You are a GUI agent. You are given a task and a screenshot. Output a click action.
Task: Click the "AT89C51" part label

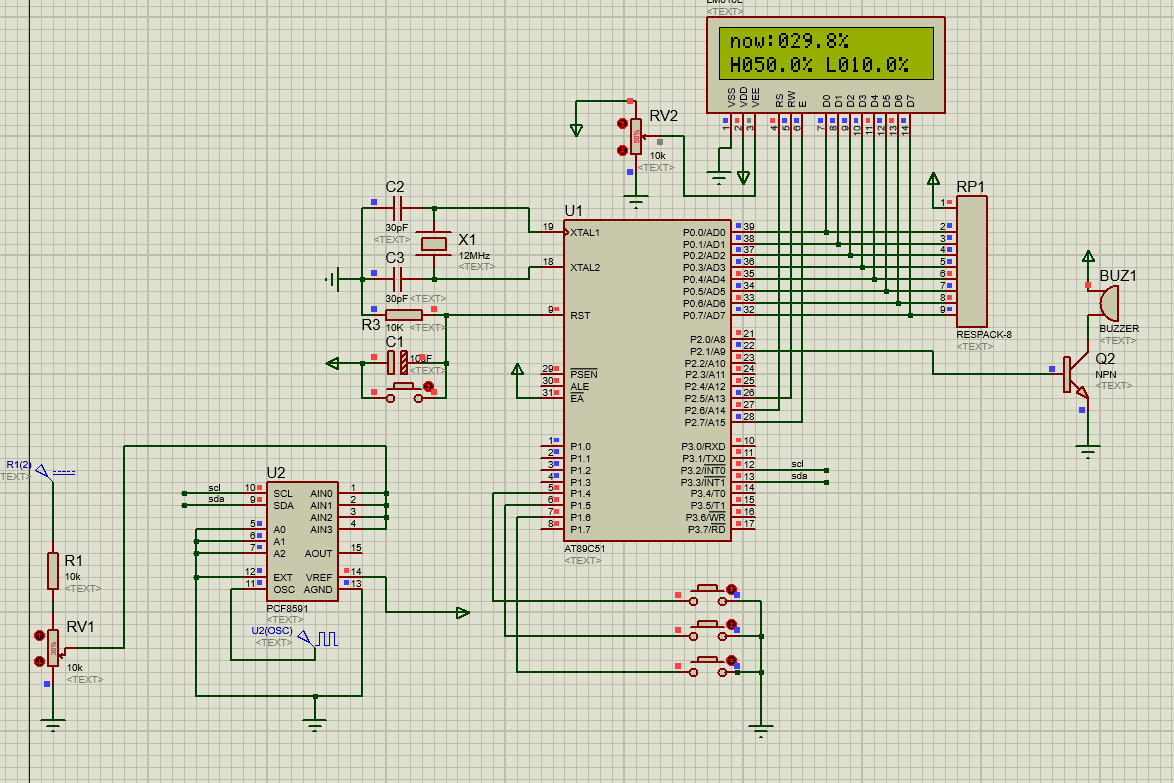(585, 549)
